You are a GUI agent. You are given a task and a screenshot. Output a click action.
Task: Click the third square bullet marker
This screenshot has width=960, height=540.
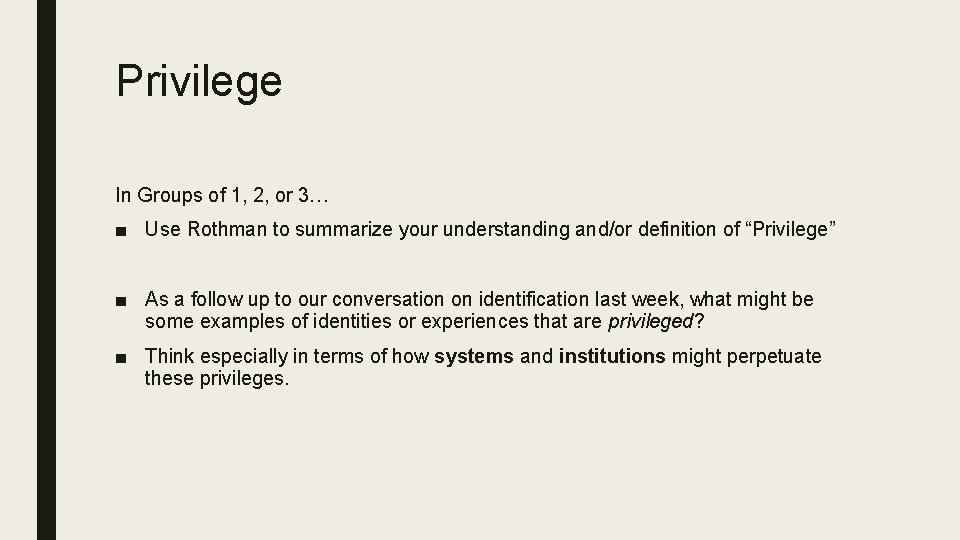point(120,357)
